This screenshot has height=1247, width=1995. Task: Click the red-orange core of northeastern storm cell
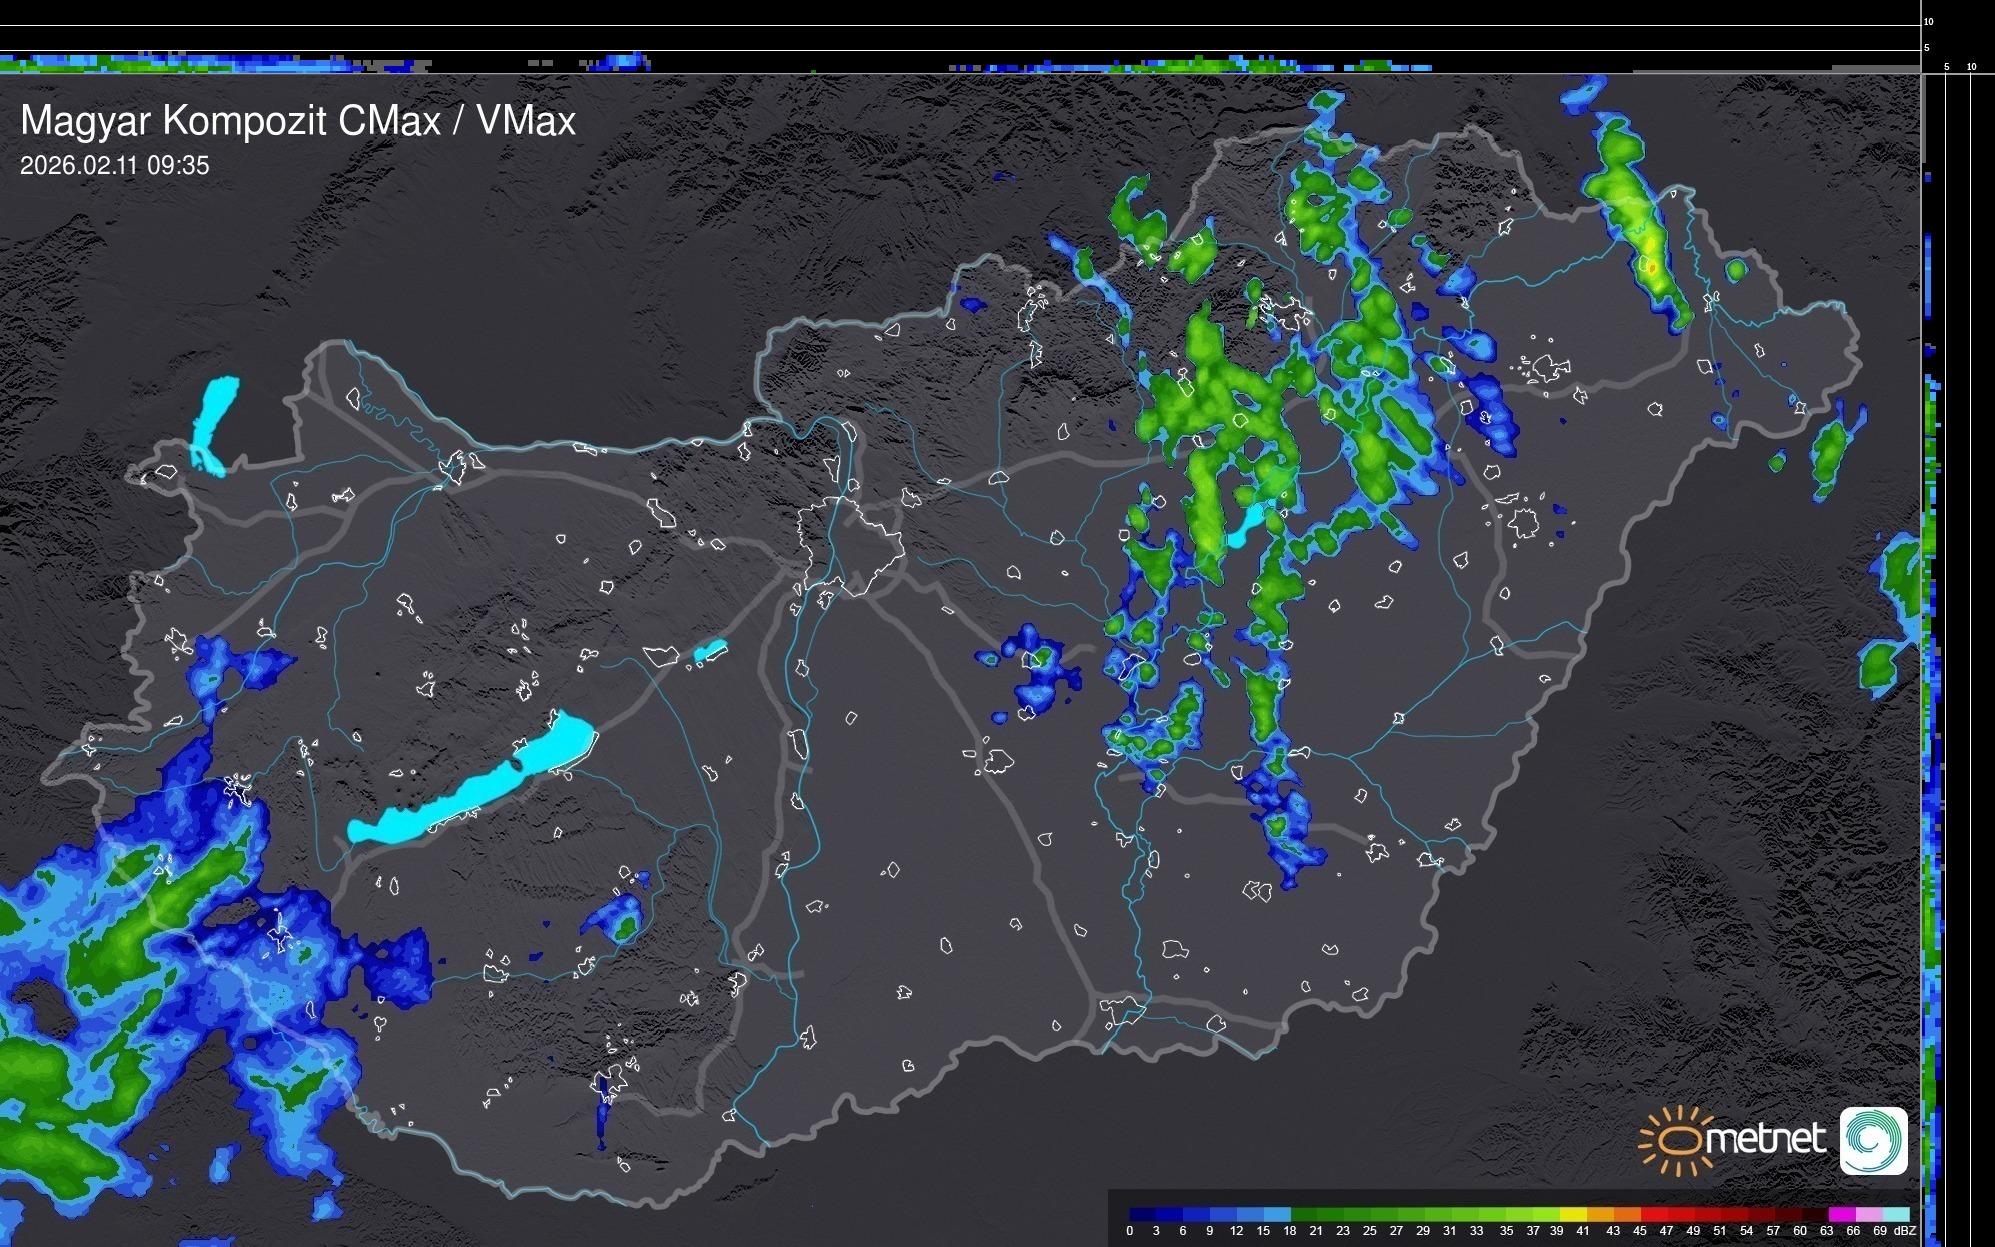click(1651, 267)
